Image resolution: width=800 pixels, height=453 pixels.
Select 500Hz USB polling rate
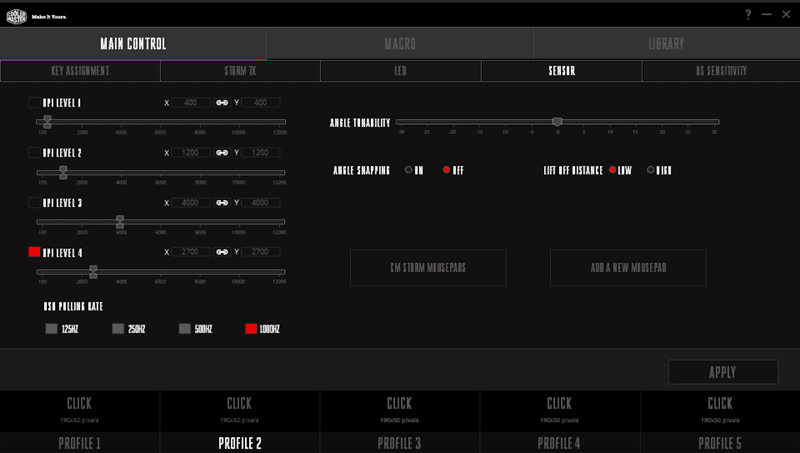pos(185,328)
